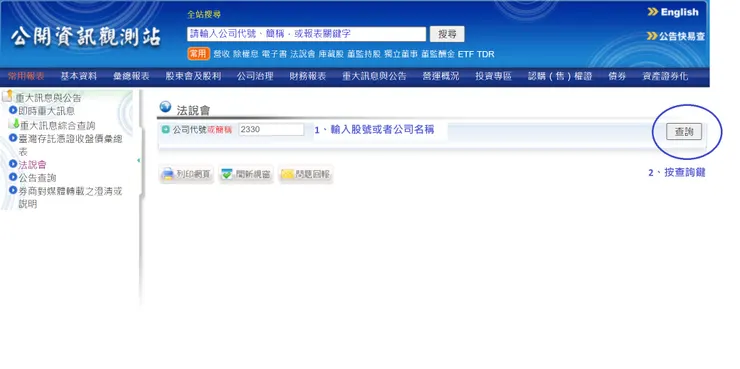Click the ETF quick keyword link
Screen dimensions: 740x369
[466, 54]
